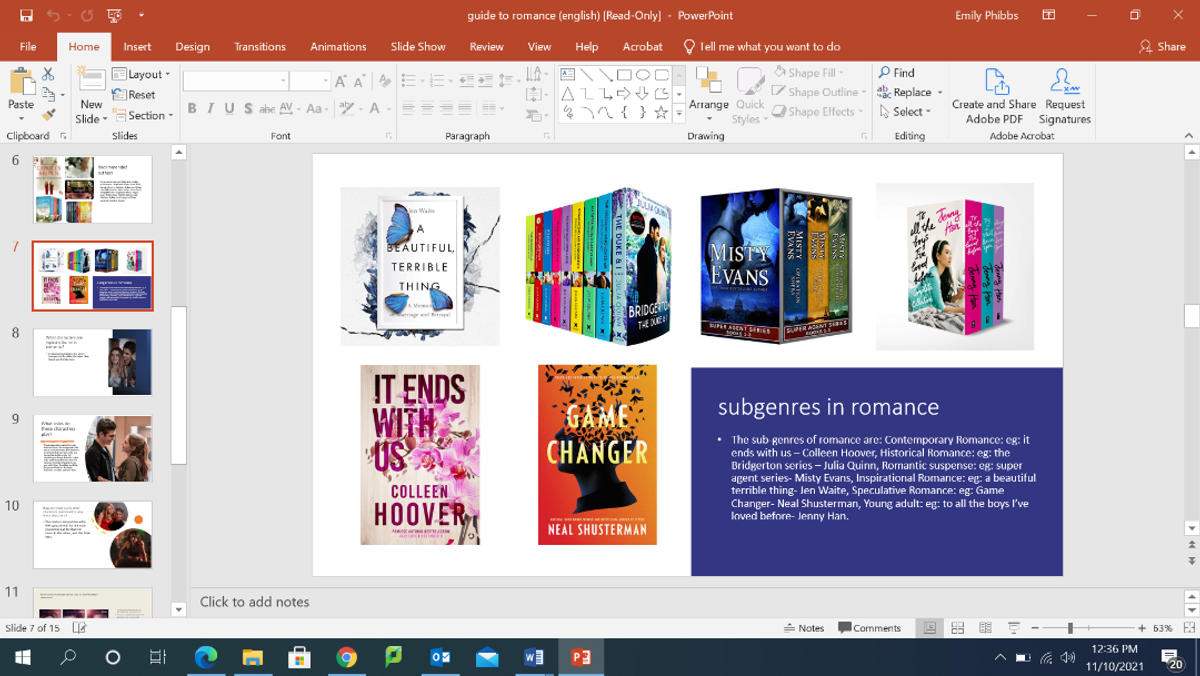Click Create and Share Adobe PDF
This screenshot has height=676, width=1200.
coord(994,96)
